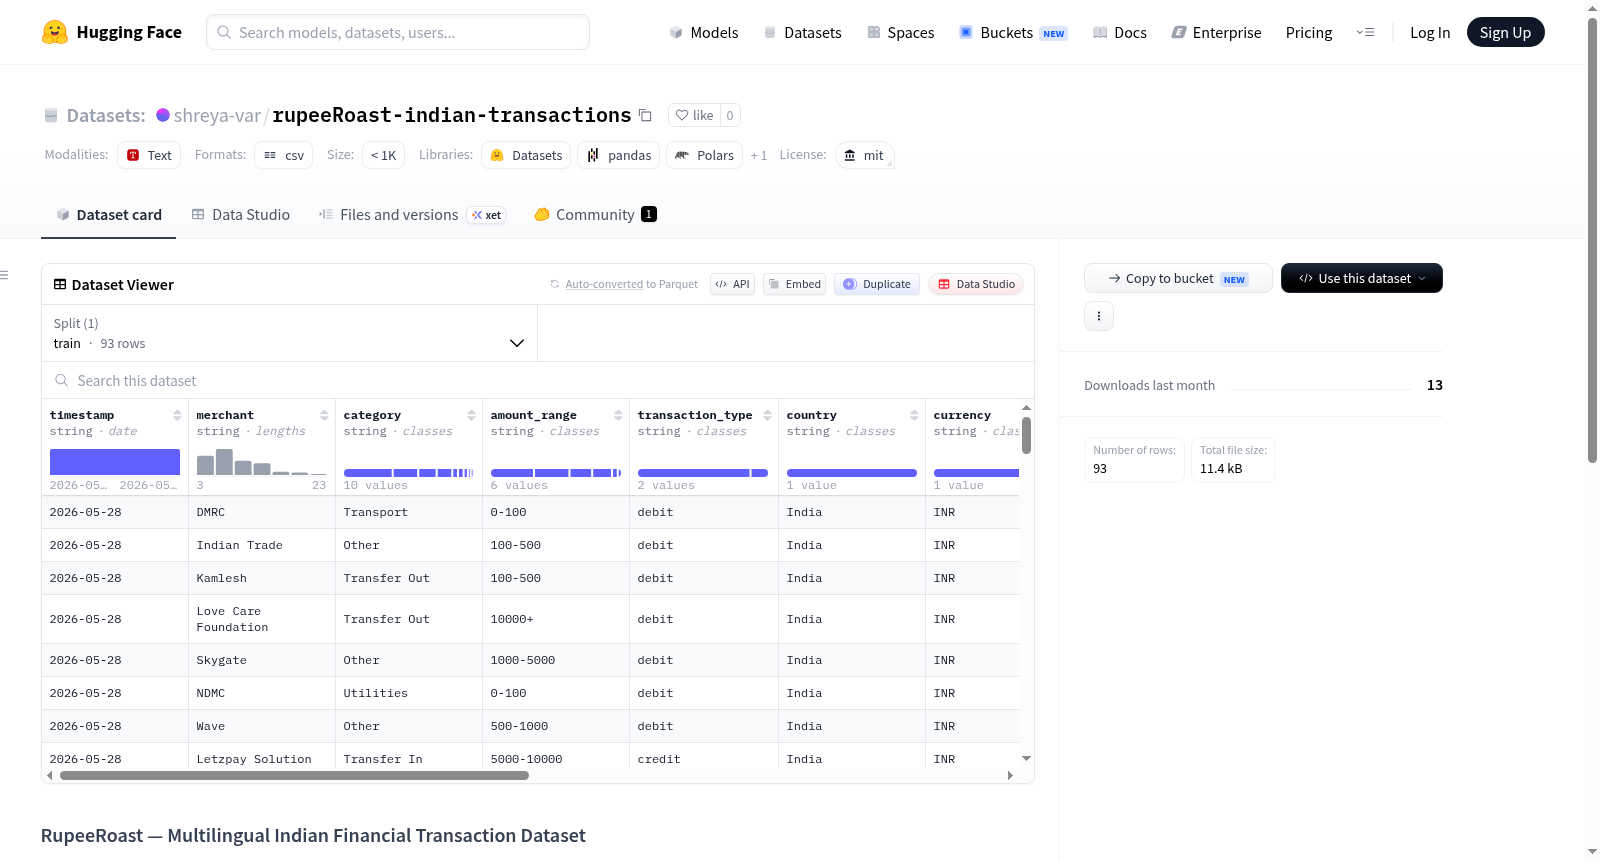1600x861 pixels.
Task: Click the shreya-var user avatar
Action: coord(163,115)
